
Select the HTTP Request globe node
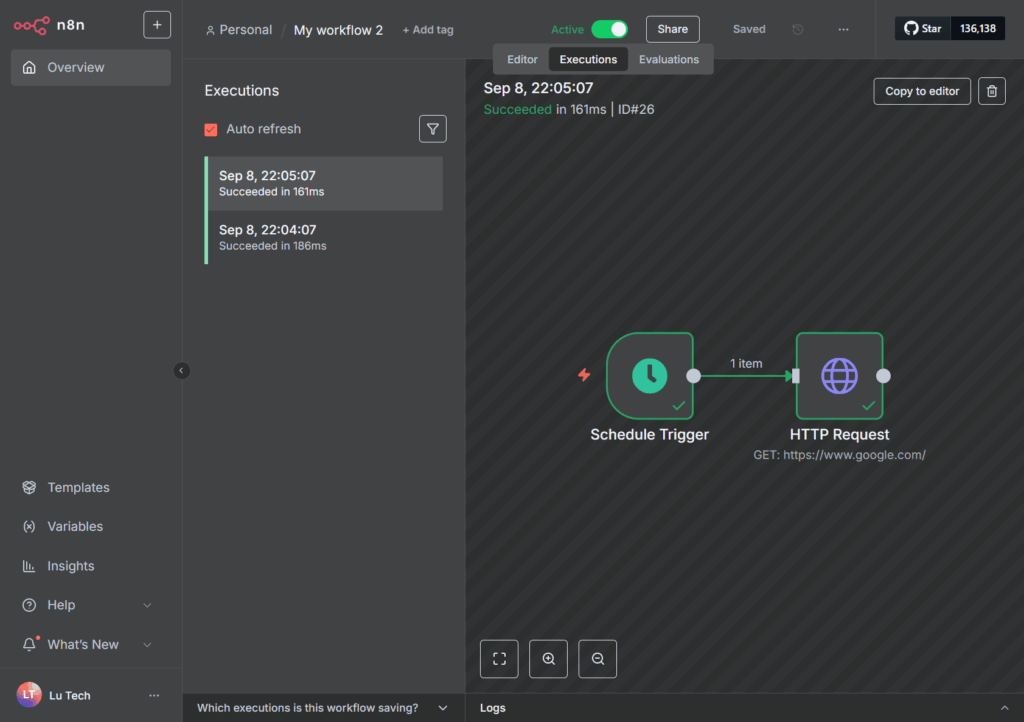pos(839,376)
